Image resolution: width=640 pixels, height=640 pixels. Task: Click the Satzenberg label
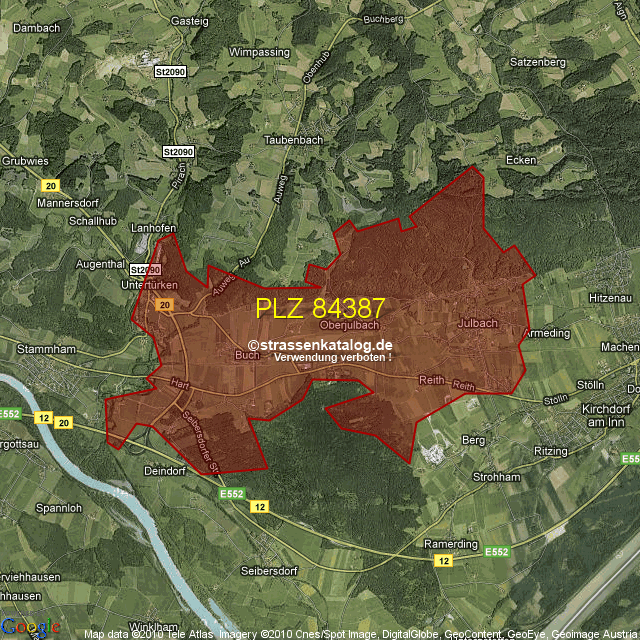coord(539,61)
